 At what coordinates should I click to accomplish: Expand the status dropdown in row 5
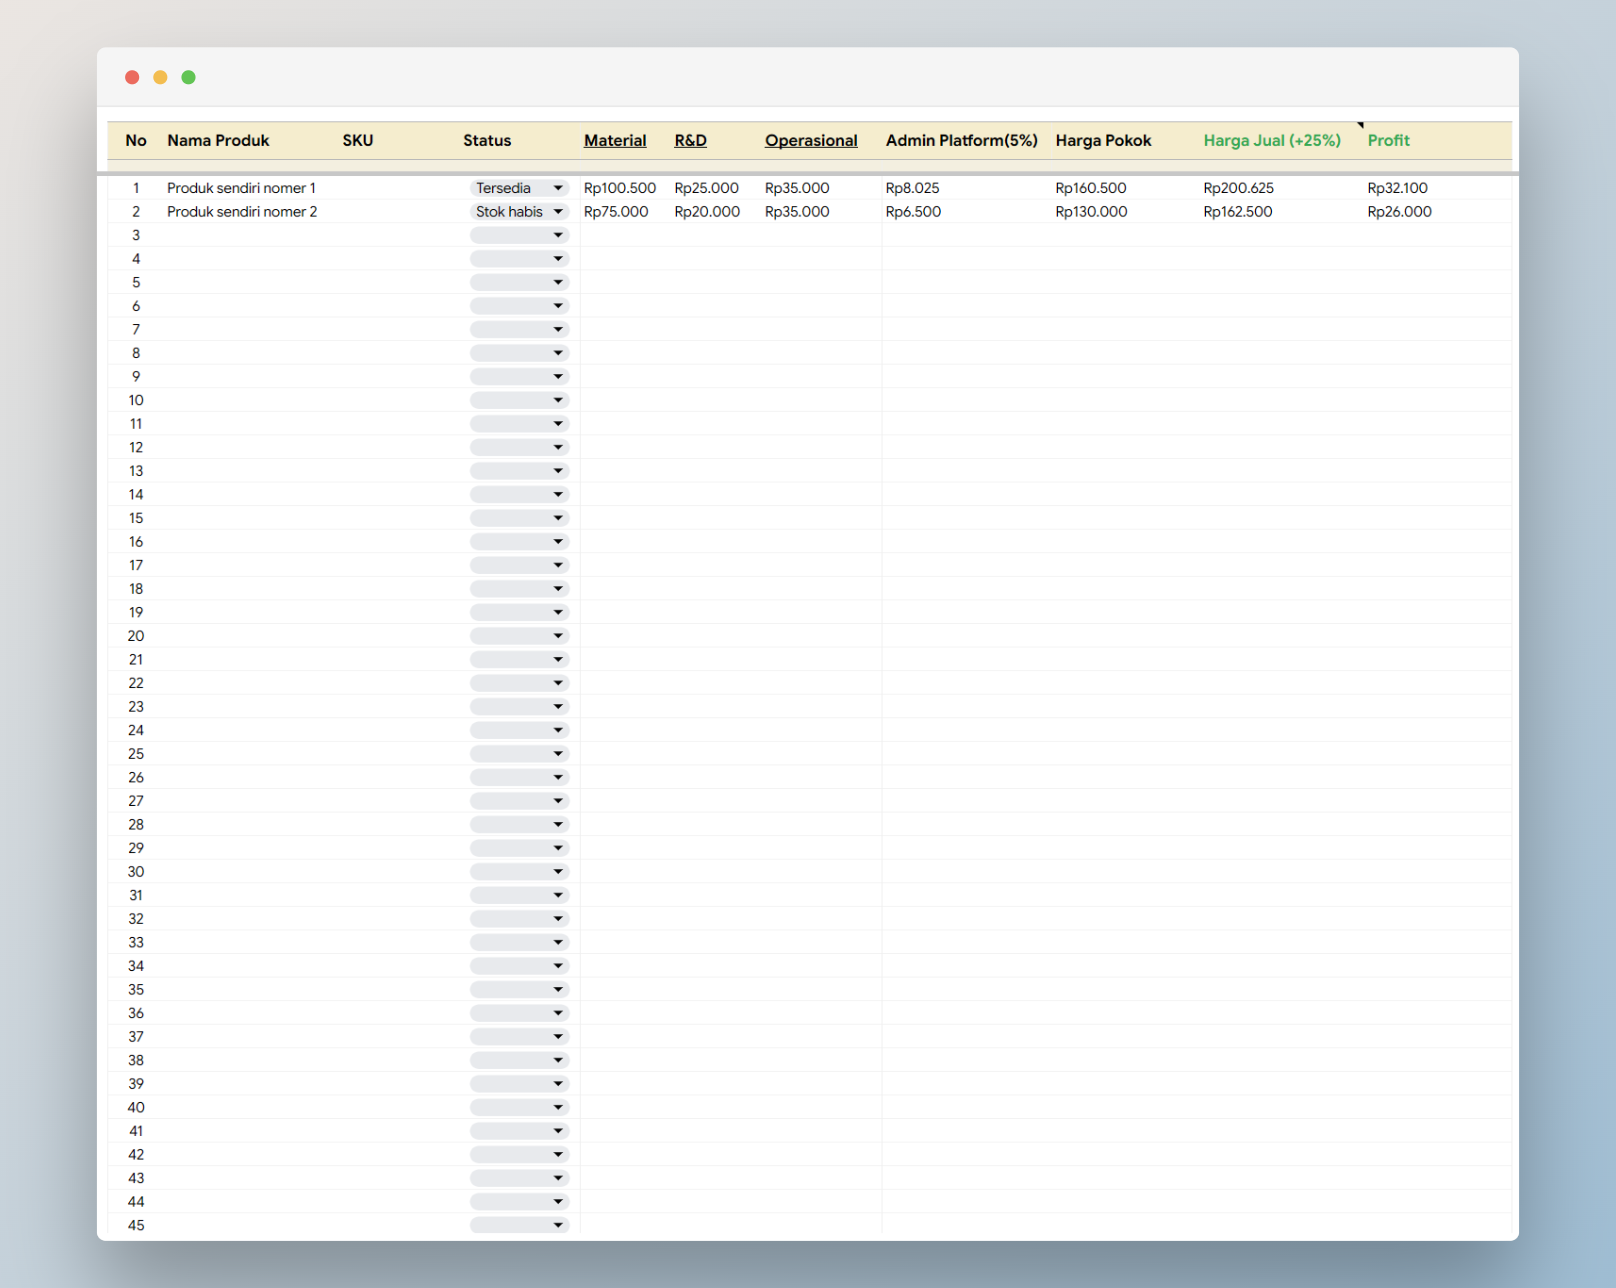click(x=519, y=282)
